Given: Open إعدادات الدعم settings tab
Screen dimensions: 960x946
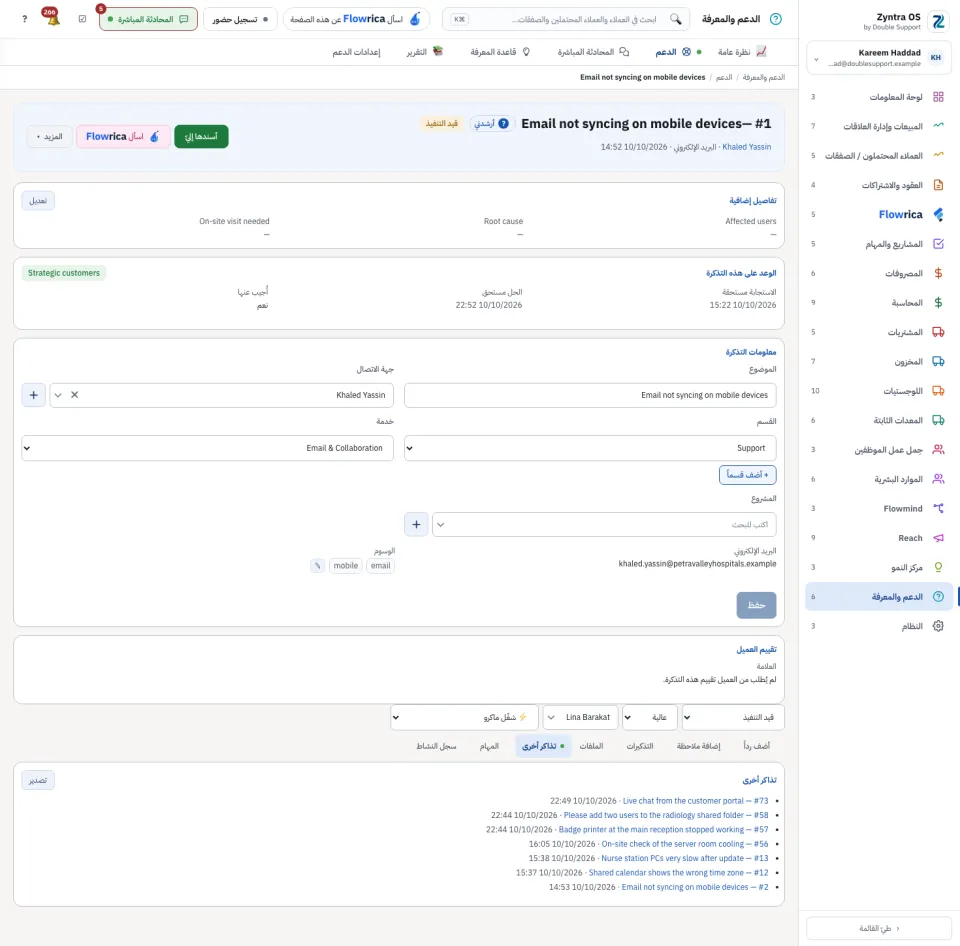Looking at the screenshot, I should pos(356,52).
